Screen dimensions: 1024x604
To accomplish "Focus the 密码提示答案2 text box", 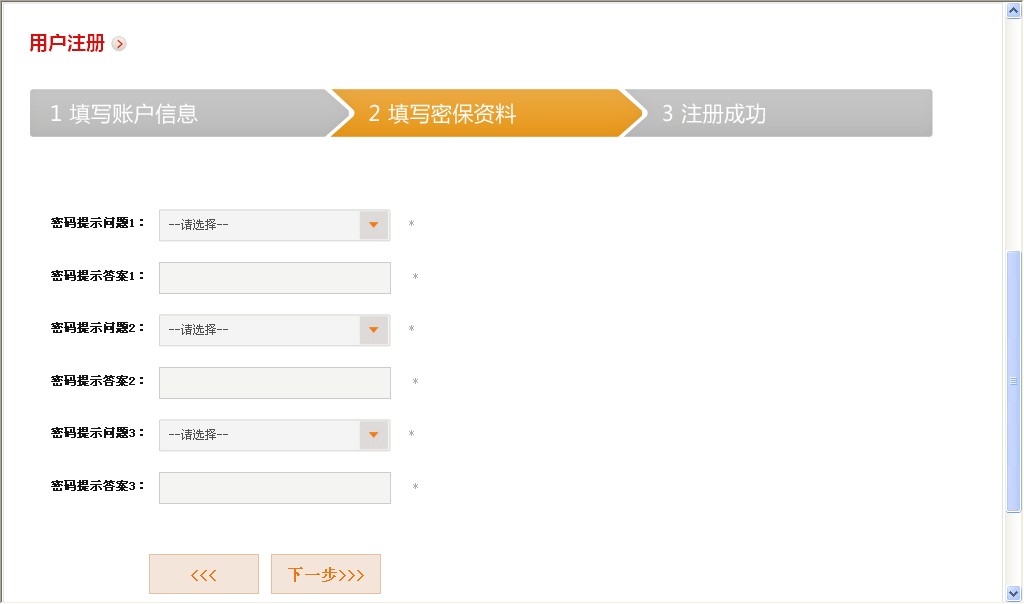I will click(274, 383).
